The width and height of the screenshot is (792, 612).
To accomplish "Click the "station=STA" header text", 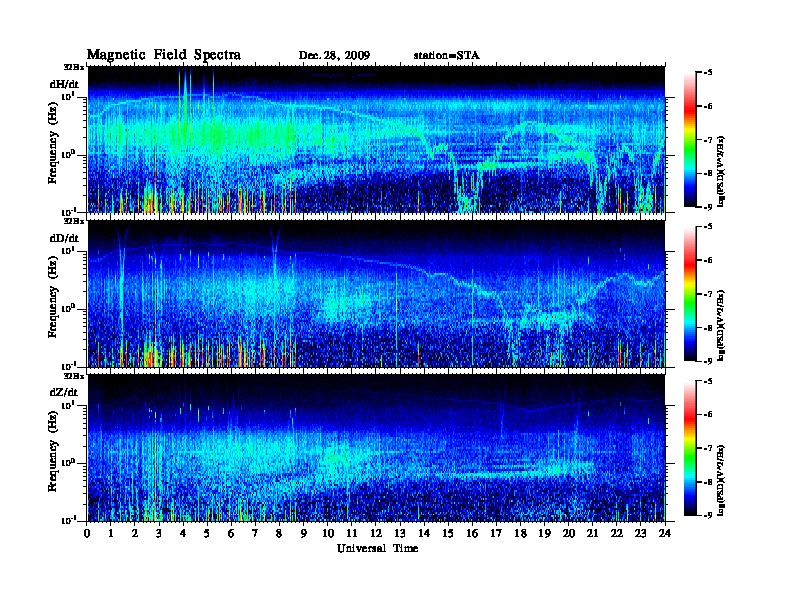I will point(447,56).
